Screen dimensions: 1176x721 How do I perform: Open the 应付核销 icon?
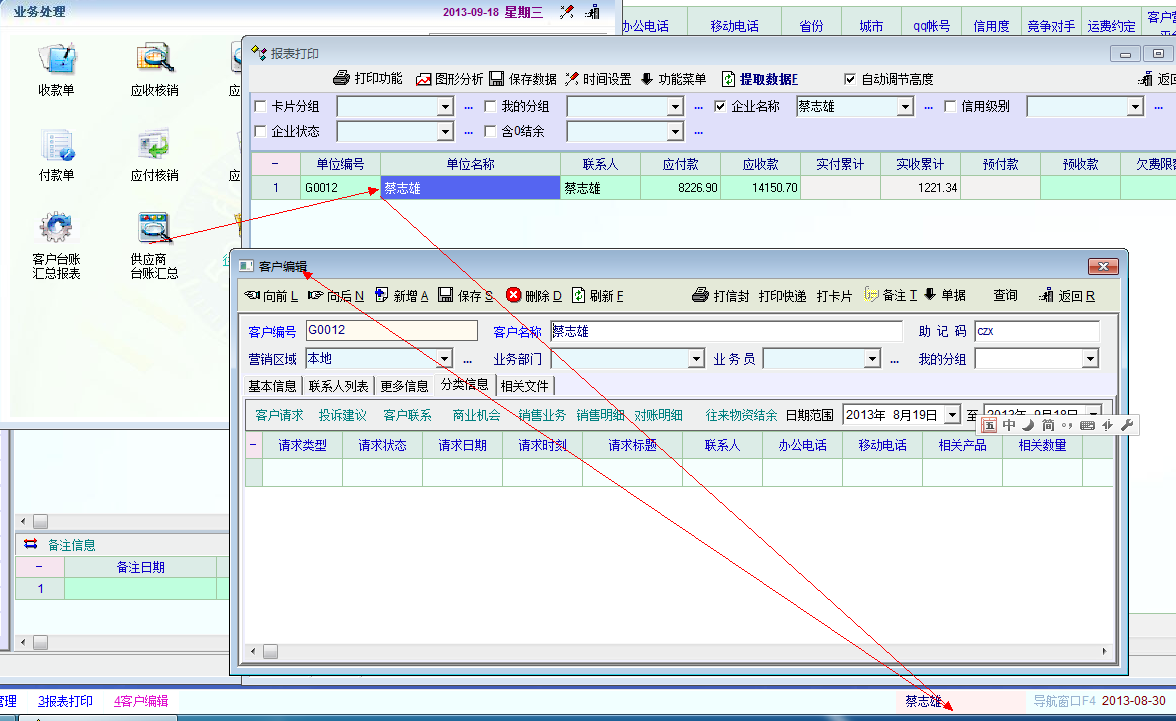tap(155, 147)
